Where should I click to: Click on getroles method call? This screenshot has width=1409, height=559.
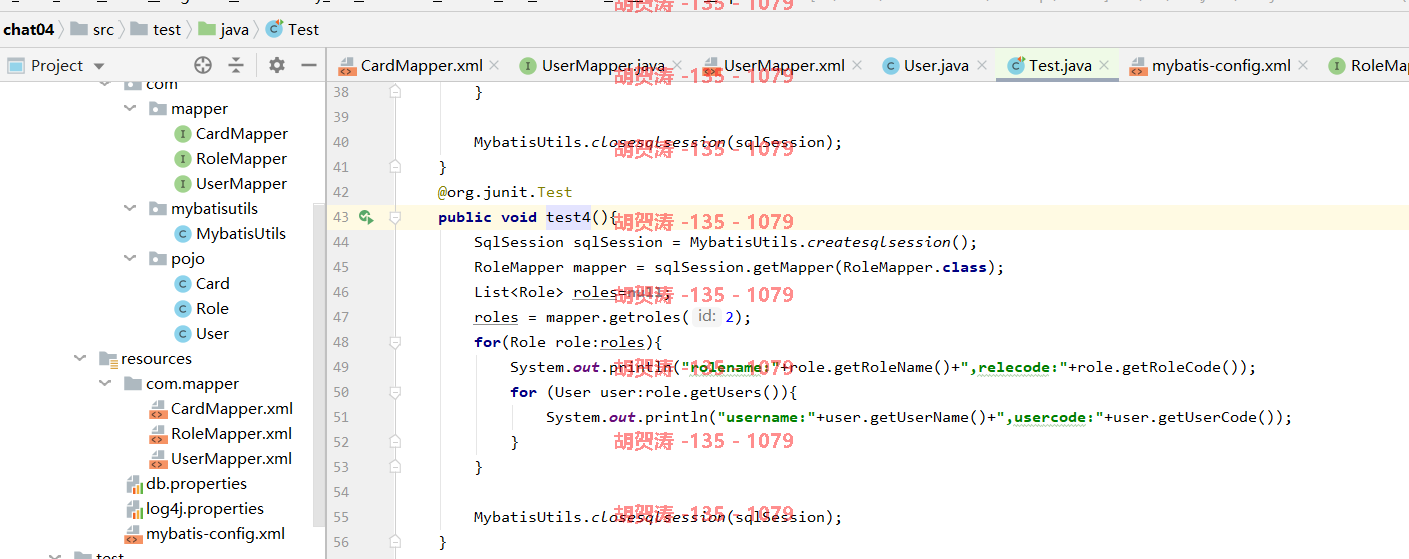[x=645, y=317]
